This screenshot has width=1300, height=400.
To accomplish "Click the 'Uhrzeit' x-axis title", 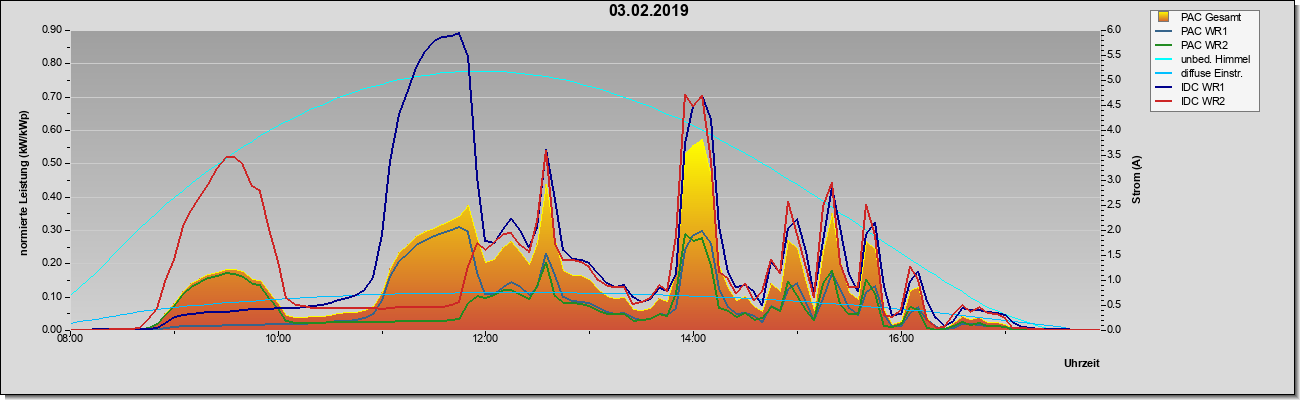I will (x=1081, y=364).
